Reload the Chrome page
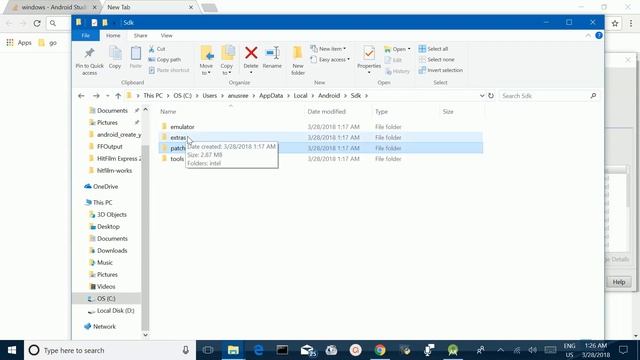 pyautogui.click(x=37, y=23)
